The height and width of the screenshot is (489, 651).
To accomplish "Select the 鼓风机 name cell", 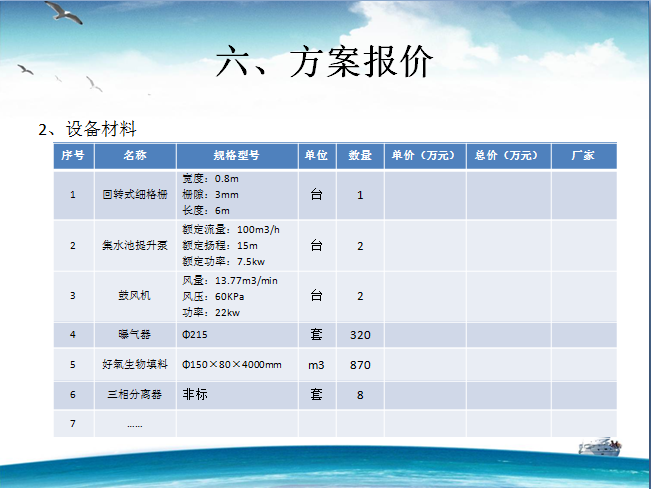I will [135, 296].
